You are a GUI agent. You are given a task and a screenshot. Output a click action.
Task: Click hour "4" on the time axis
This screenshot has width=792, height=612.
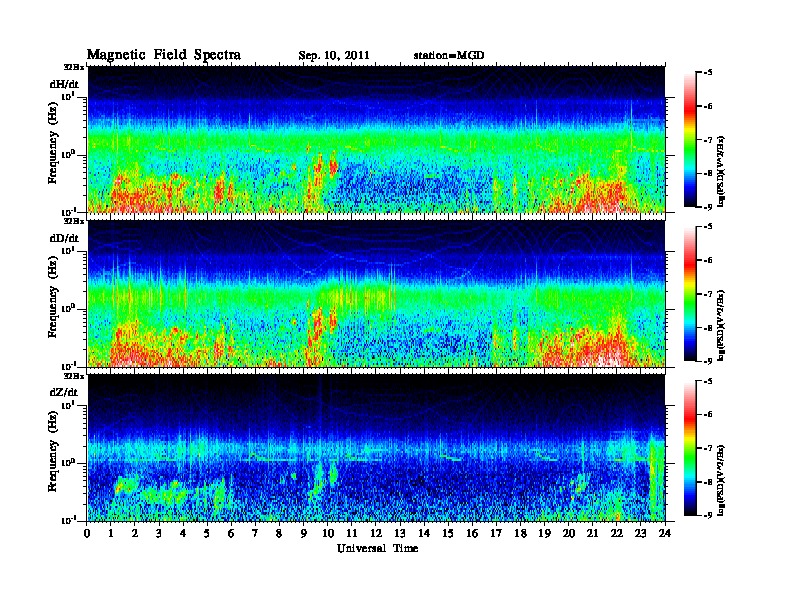183,533
